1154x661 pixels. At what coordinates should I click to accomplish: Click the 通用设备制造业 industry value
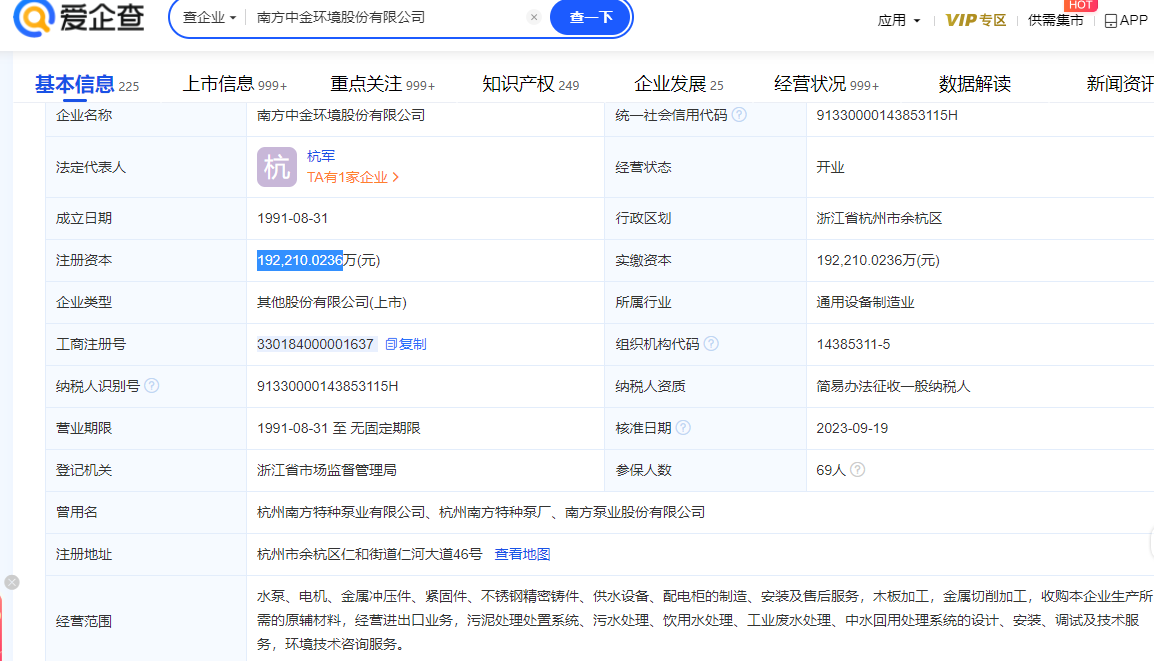866,302
